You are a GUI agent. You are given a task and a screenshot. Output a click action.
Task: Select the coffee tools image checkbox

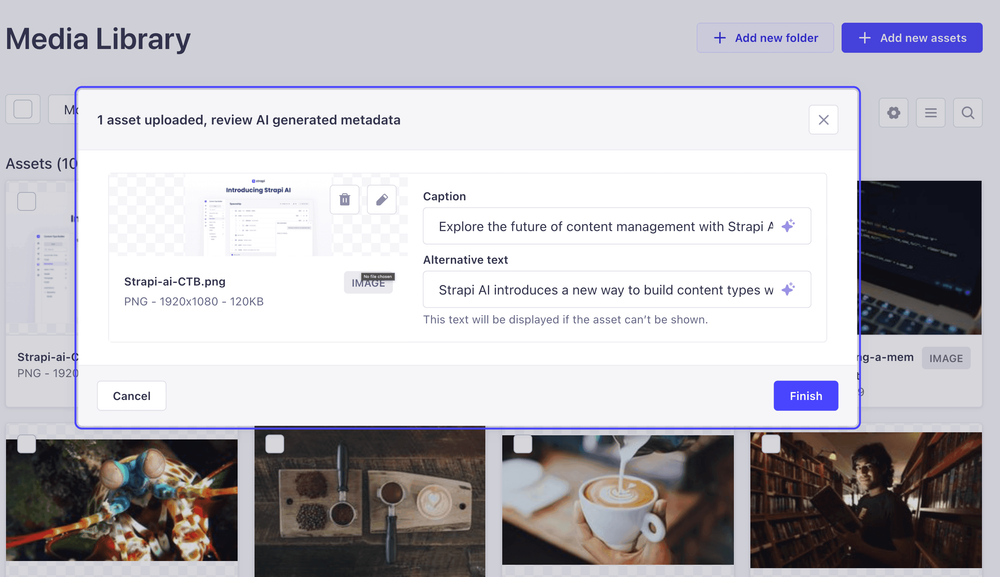(x=274, y=444)
